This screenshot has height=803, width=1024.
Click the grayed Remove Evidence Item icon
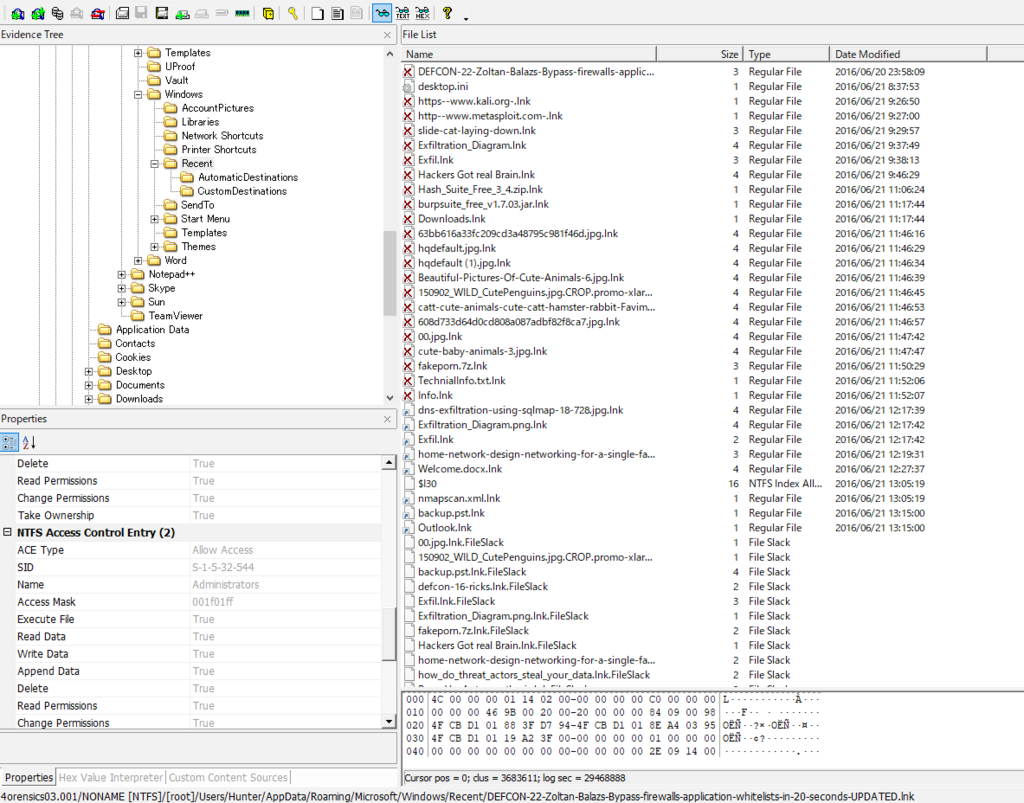[77, 13]
